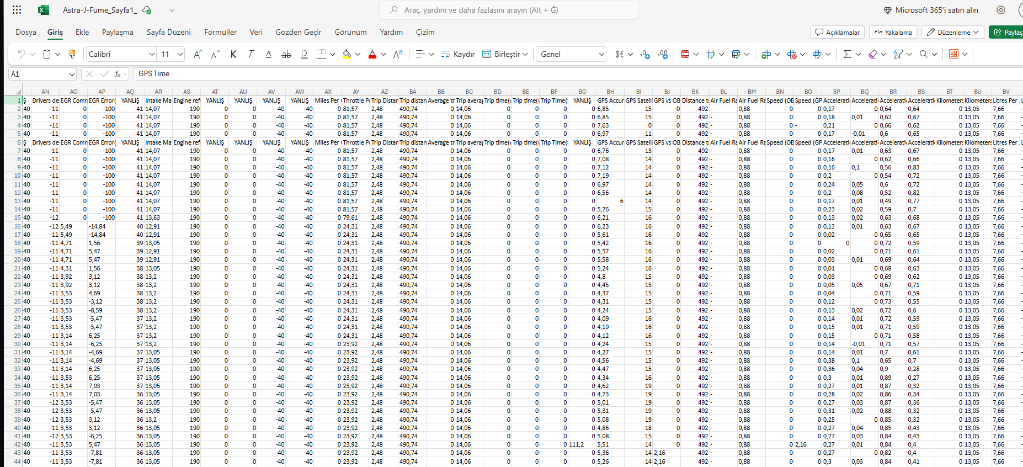Image resolution: width=1023 pixels, height=467 pixels.
Task: Switch to the Çizim tab
Action: point(425,32)
